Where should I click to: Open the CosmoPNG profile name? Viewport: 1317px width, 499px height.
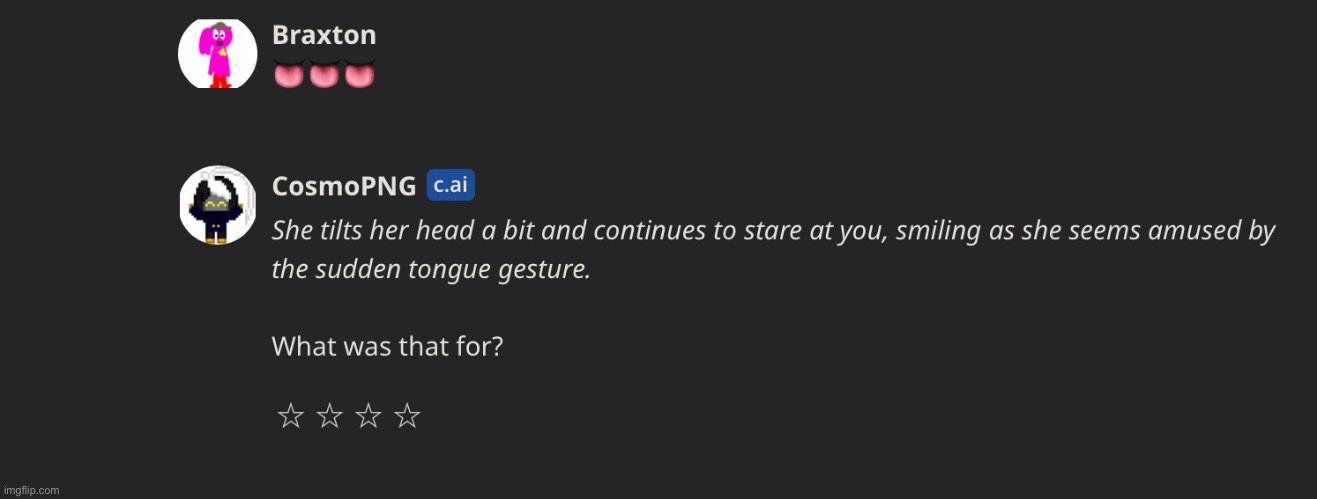(x=344, y=186)
